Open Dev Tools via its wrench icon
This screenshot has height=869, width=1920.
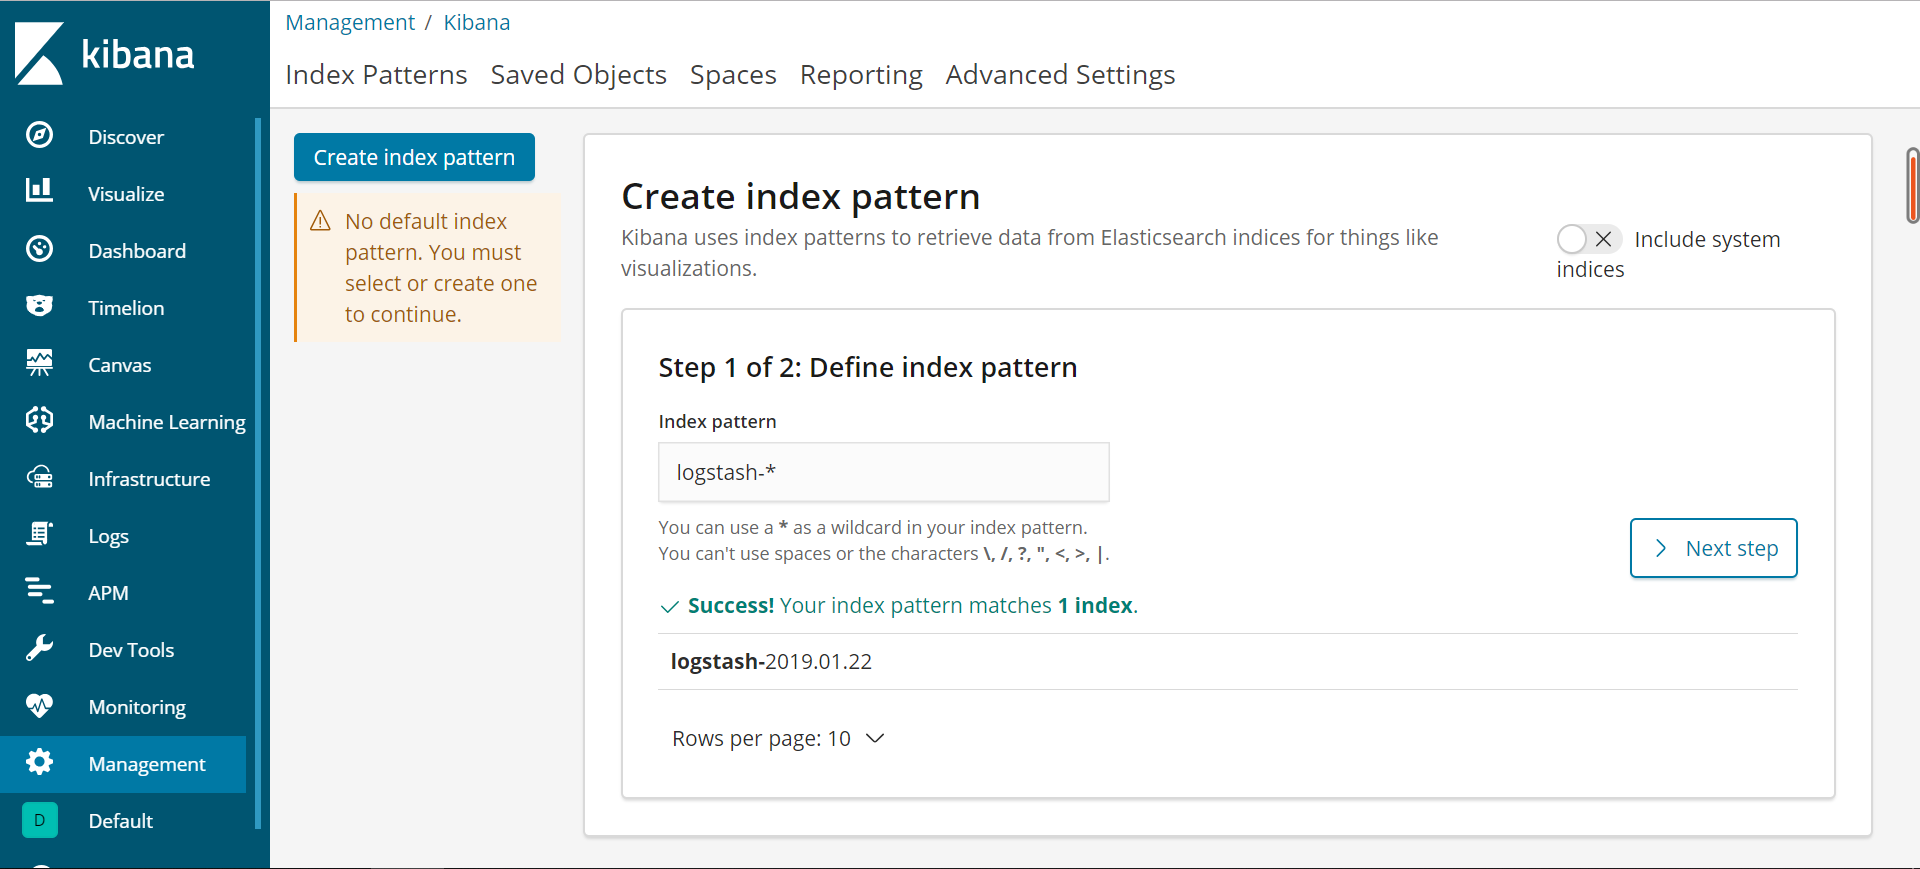pyautogui.click(x=39, y=648)
